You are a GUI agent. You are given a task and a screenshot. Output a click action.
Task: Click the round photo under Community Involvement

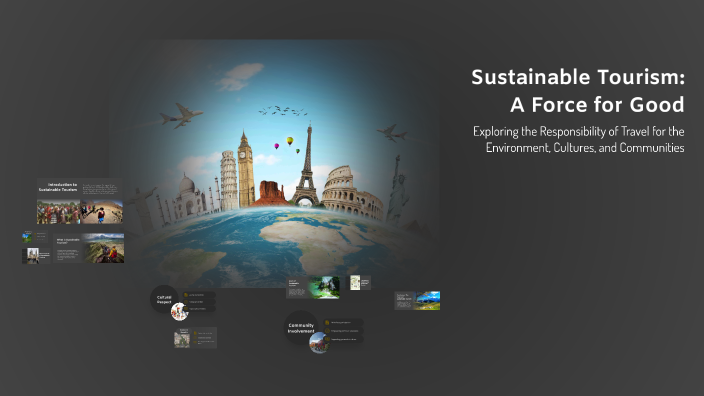(x=319, y=343)
